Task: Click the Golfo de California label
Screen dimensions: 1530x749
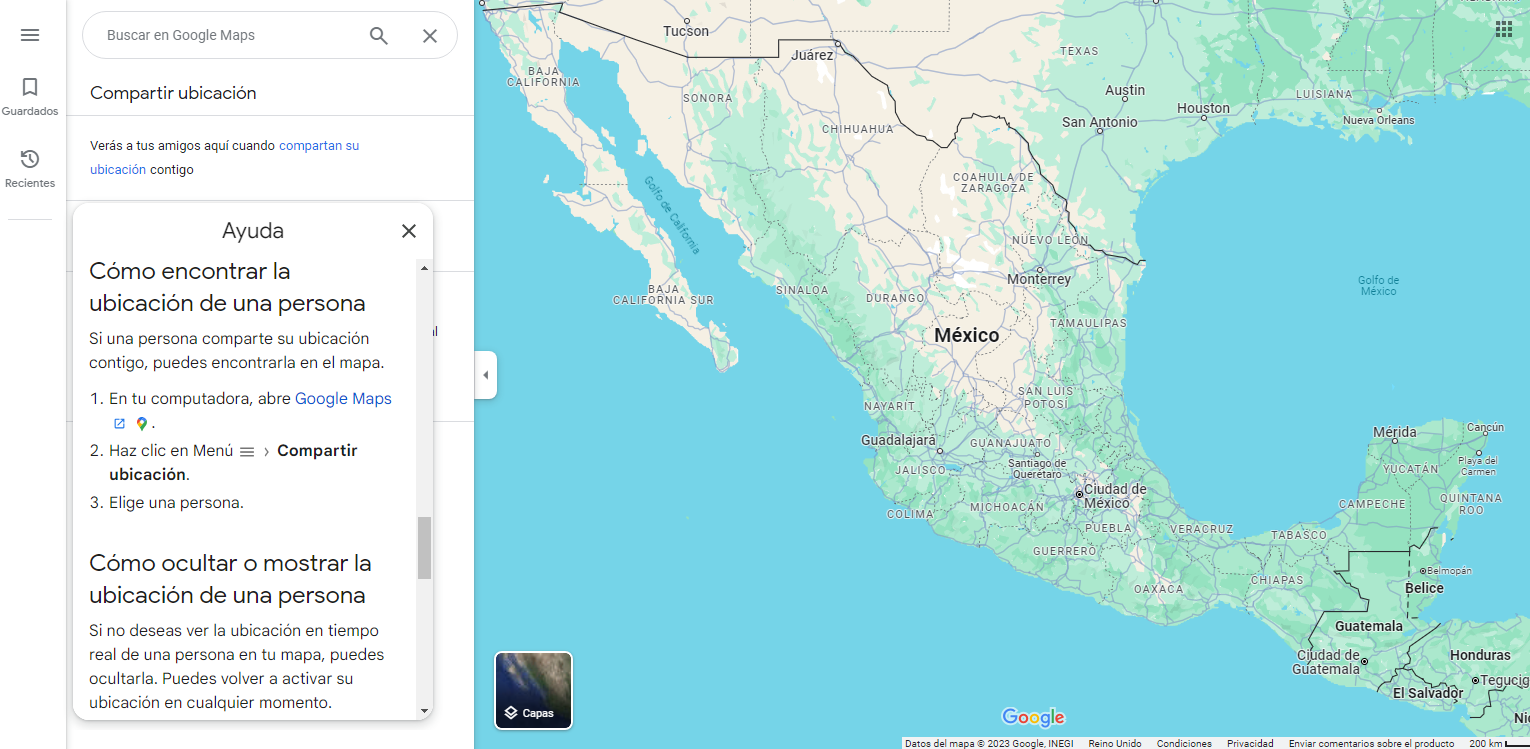Action: pyautogui.click(x=673, y=214)
